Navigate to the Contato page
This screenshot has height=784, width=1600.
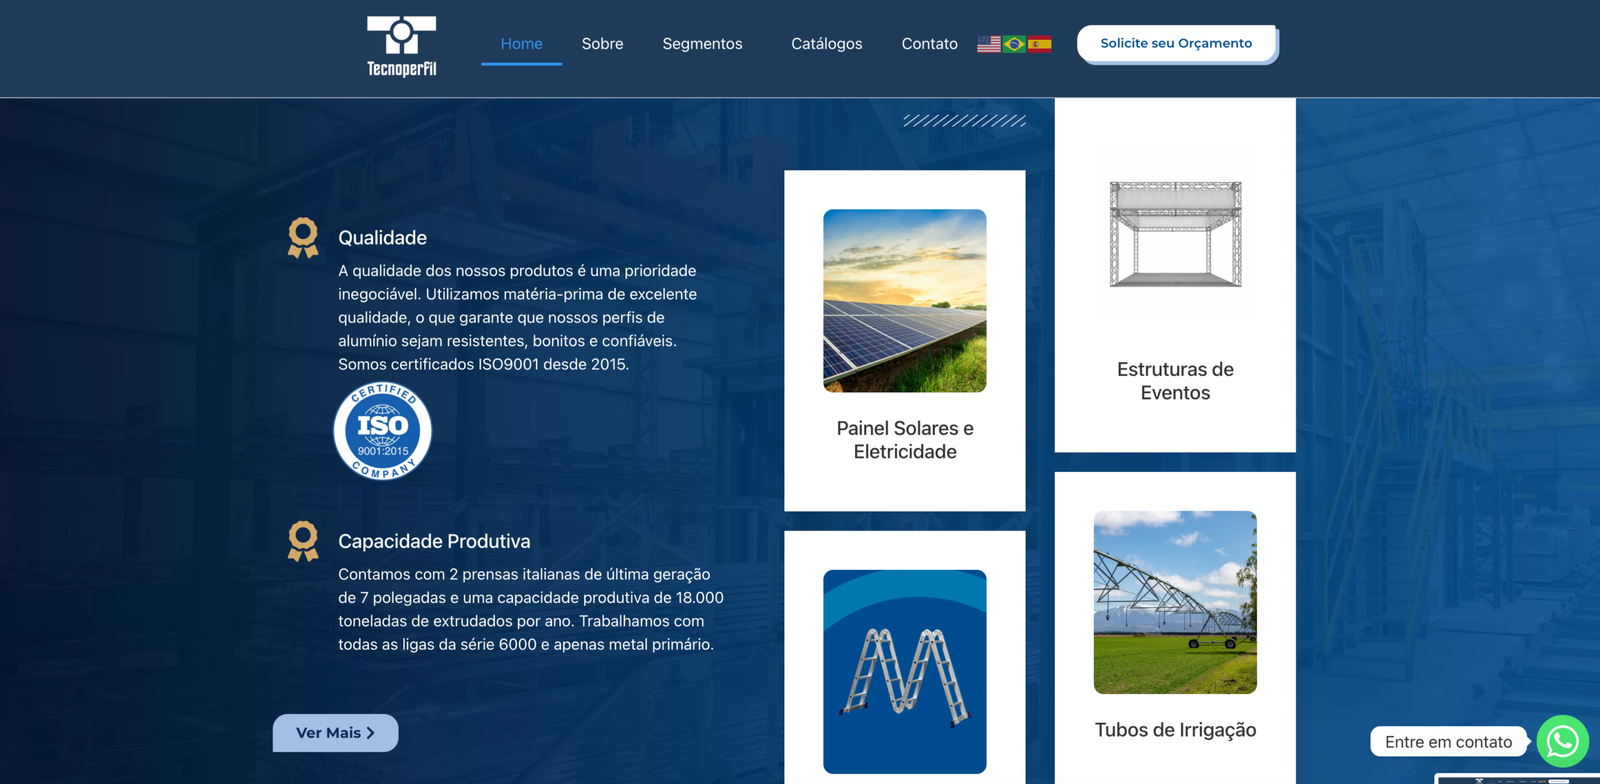point(929,44)
